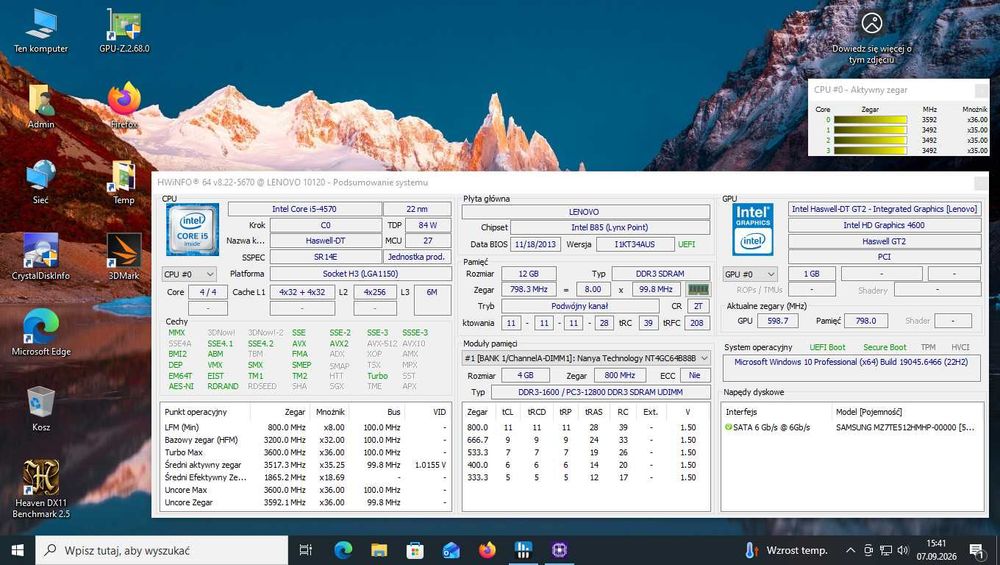
Task: Open the GPU #0 selector dropdown
Action: click(x=750, y=274)
